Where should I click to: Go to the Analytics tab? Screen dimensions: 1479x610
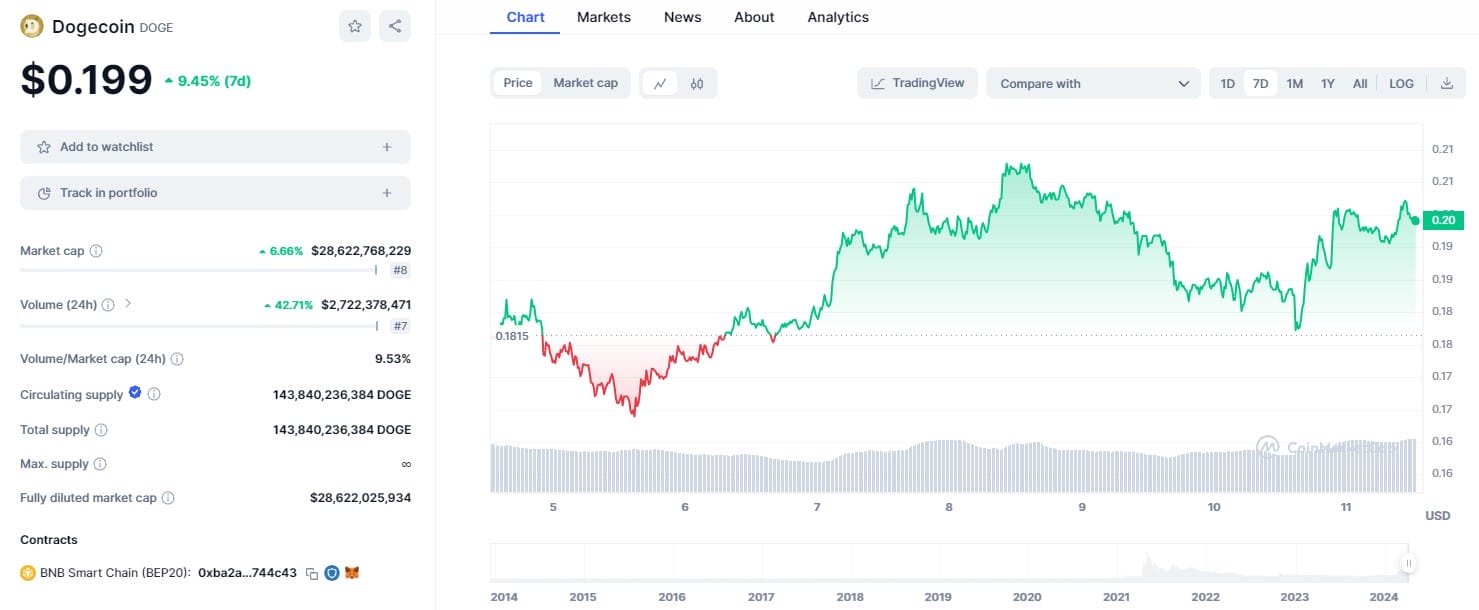(838, 17)
